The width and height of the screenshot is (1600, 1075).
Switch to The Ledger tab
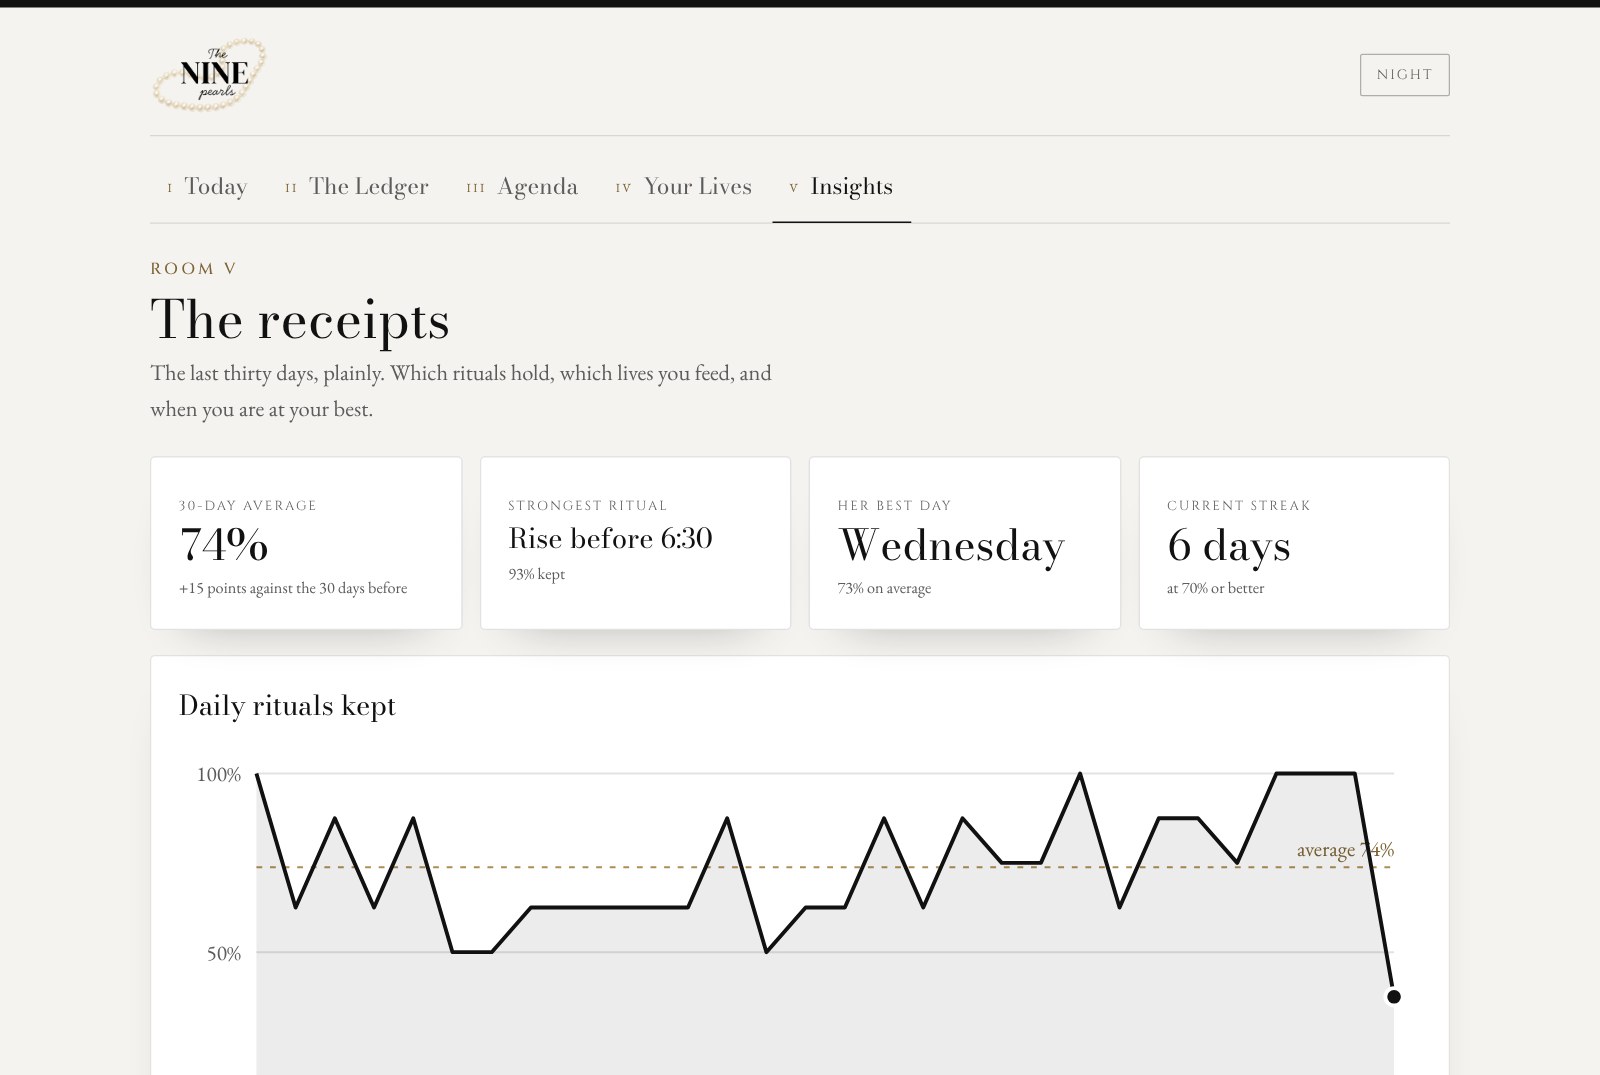(357, 187)
